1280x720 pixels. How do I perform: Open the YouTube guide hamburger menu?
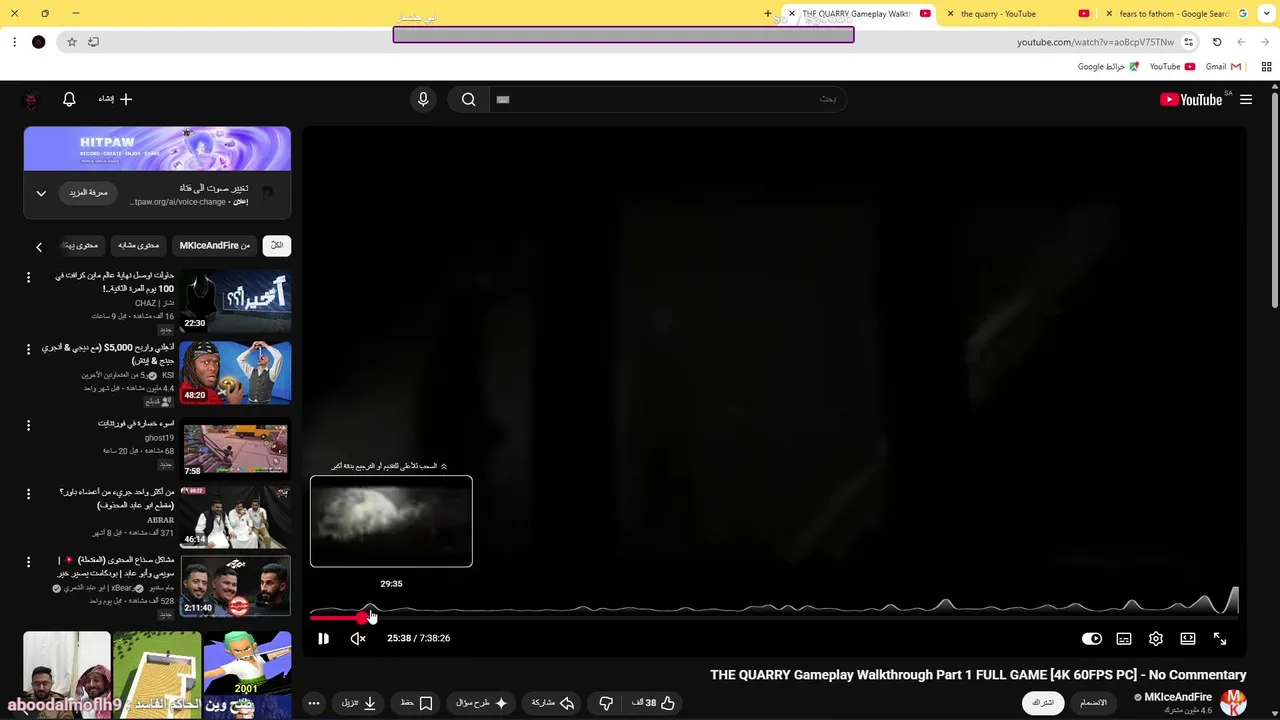click(1246, 99)
